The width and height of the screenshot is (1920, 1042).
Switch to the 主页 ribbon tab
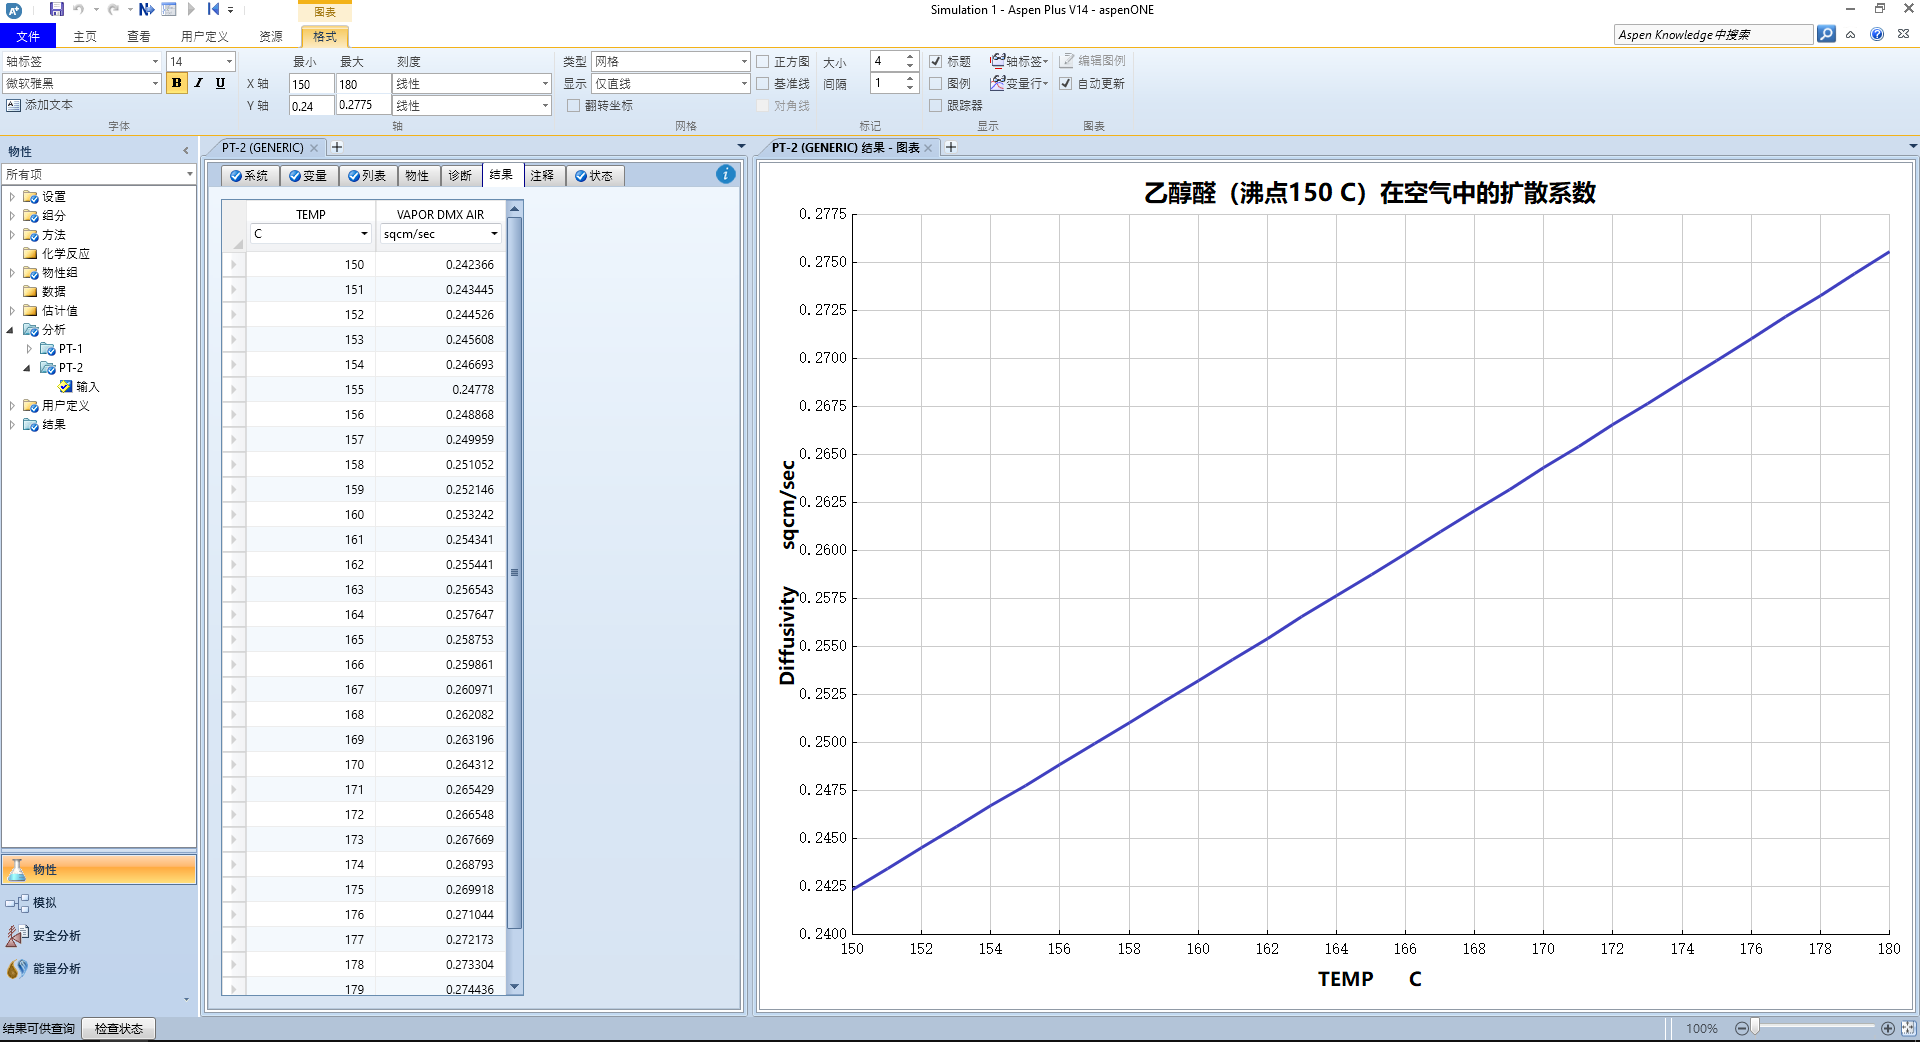click(85, 36)
